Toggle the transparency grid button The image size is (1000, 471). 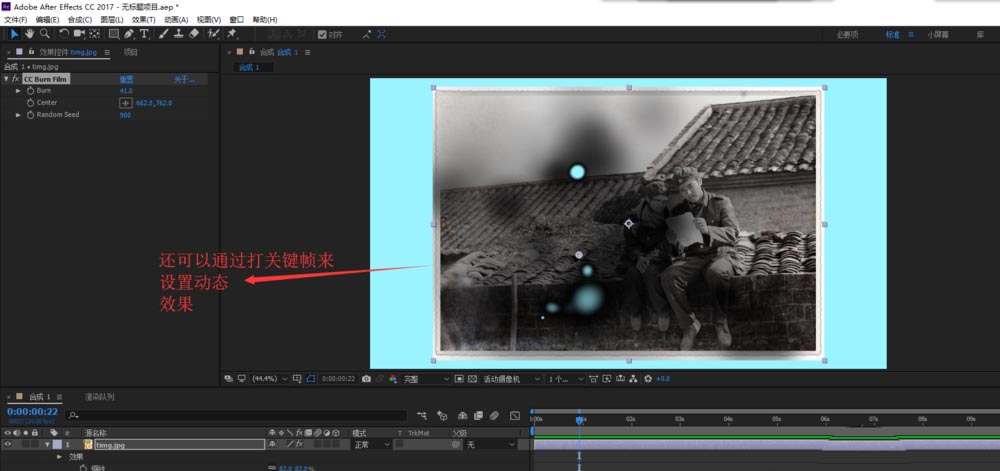[473, 379]
